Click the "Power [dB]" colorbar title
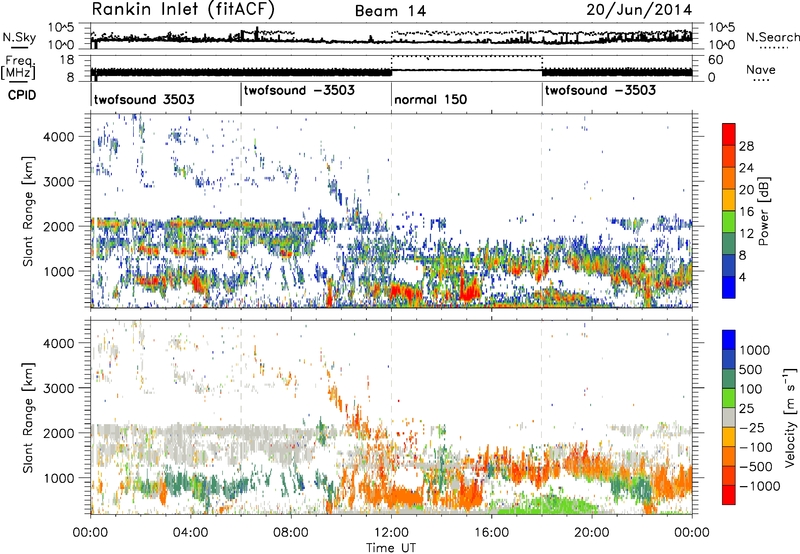 [x=764, y=211]
